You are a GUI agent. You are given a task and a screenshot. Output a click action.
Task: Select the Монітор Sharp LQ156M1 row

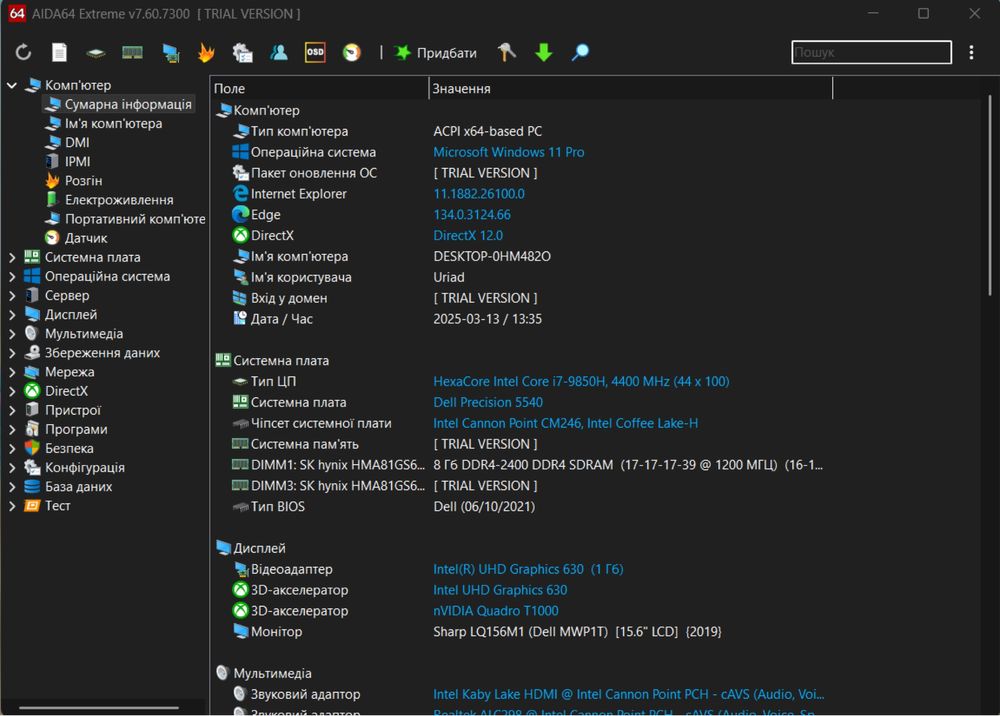coord(523,631)
